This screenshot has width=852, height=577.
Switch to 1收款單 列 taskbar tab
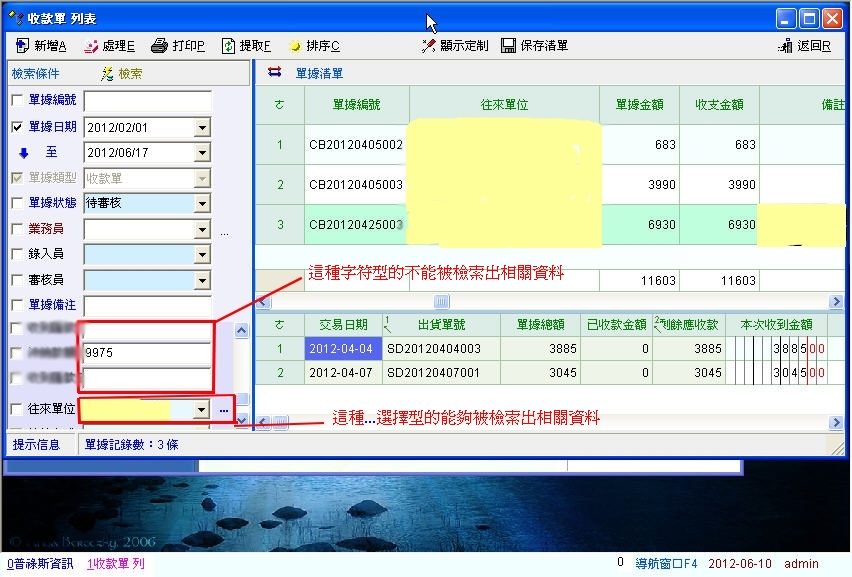tap(115, 564)
